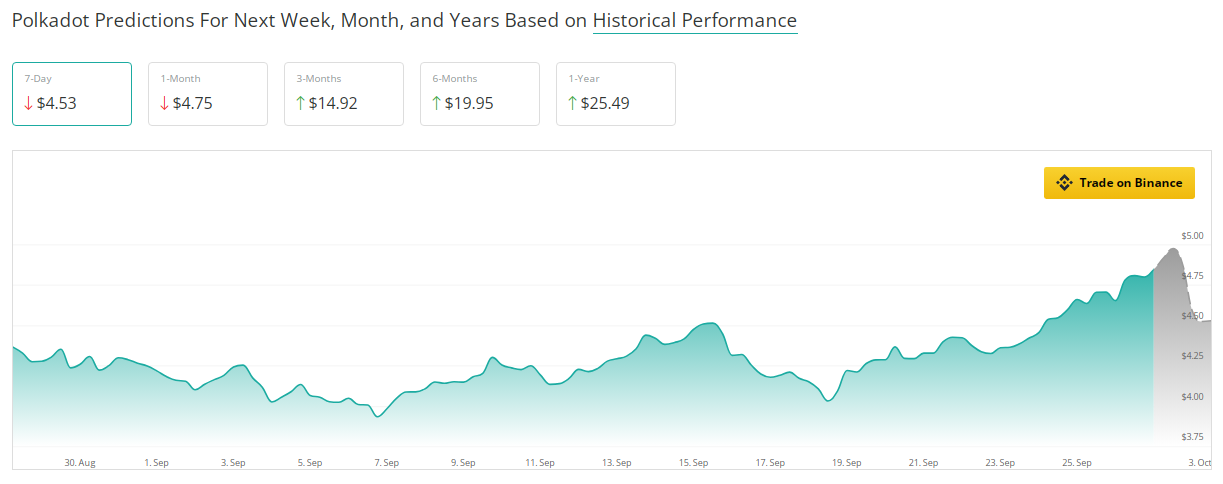This screenshot has width=1223, height=484.
Task: Click the green up arrow in the 1-Year card
Action: tap(572, 103)
